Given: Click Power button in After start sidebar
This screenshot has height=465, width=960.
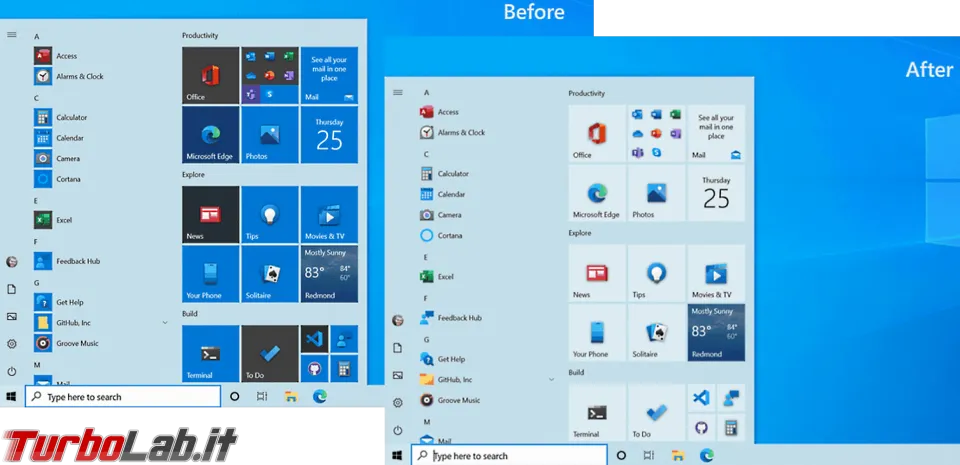Looking at the screenshot, I should 398,430.
